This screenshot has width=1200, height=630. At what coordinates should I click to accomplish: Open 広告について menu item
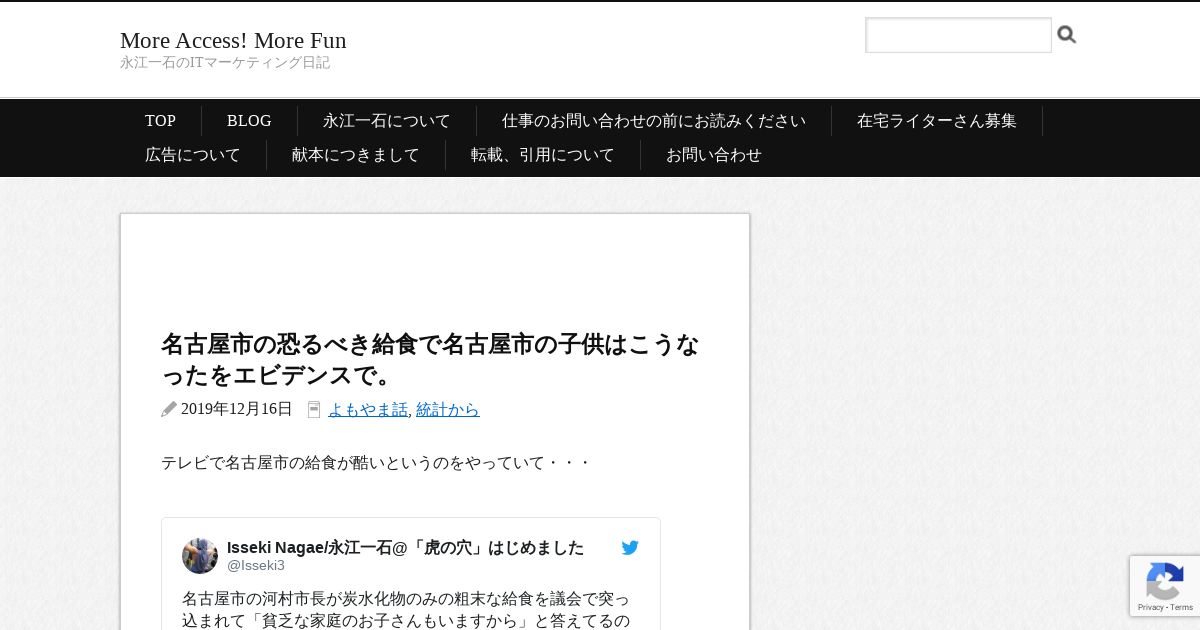point(193,155)
